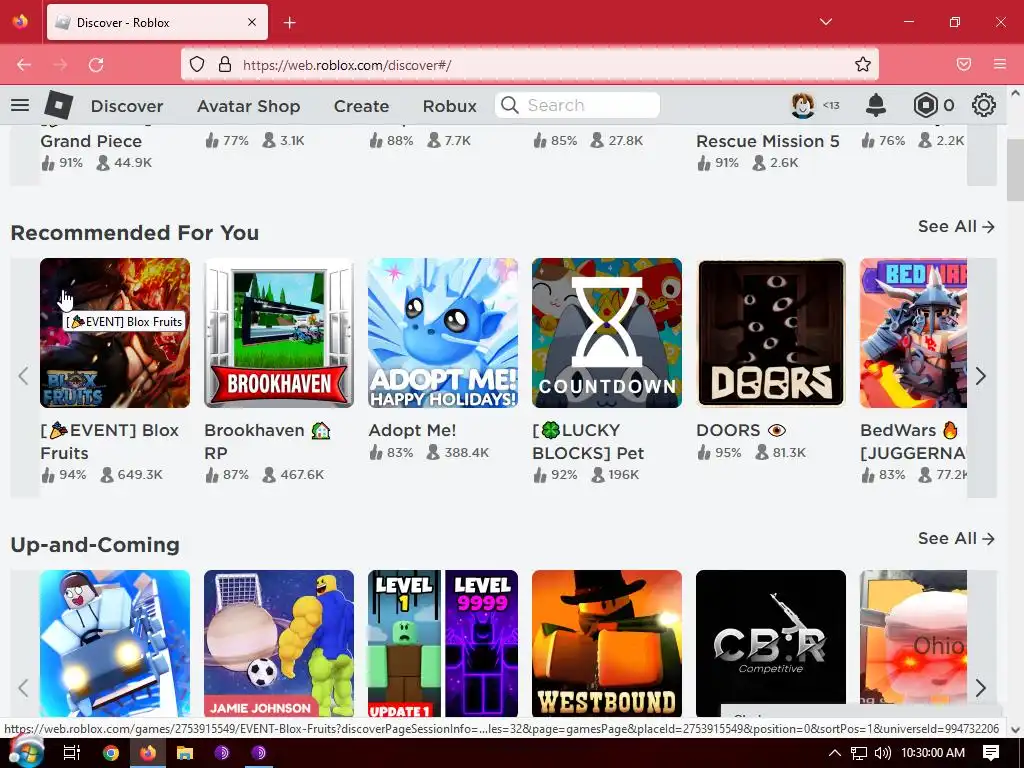Open the Brookhaven RP thumbnail
This screenshot has height=768, width=1024.
pos(279,333)
